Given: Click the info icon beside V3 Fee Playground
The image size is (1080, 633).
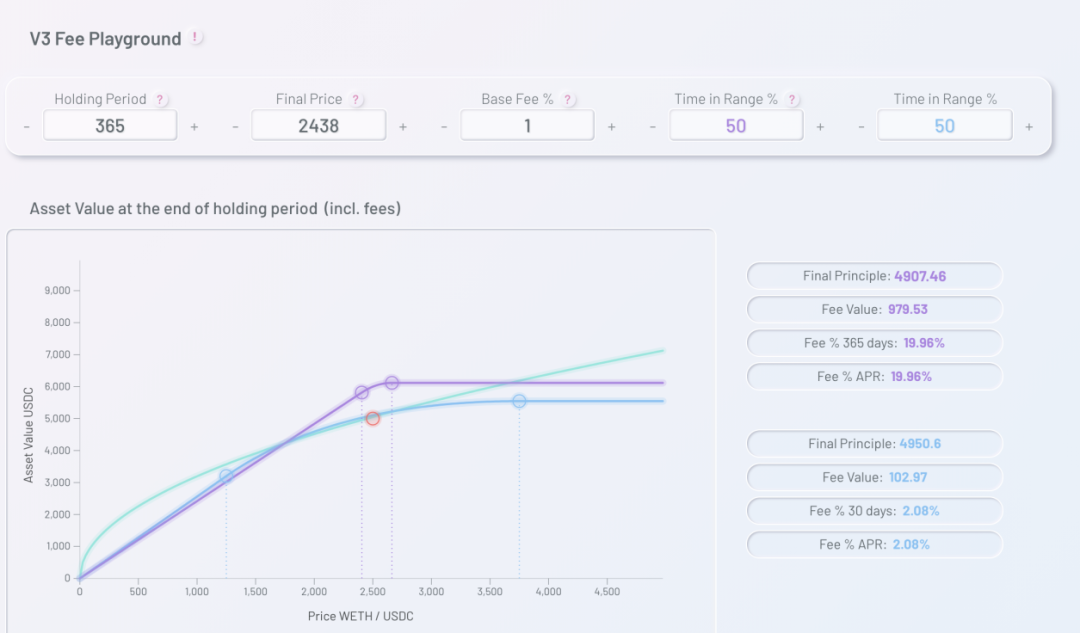Looking at the screenshot, I should (196, 37).
